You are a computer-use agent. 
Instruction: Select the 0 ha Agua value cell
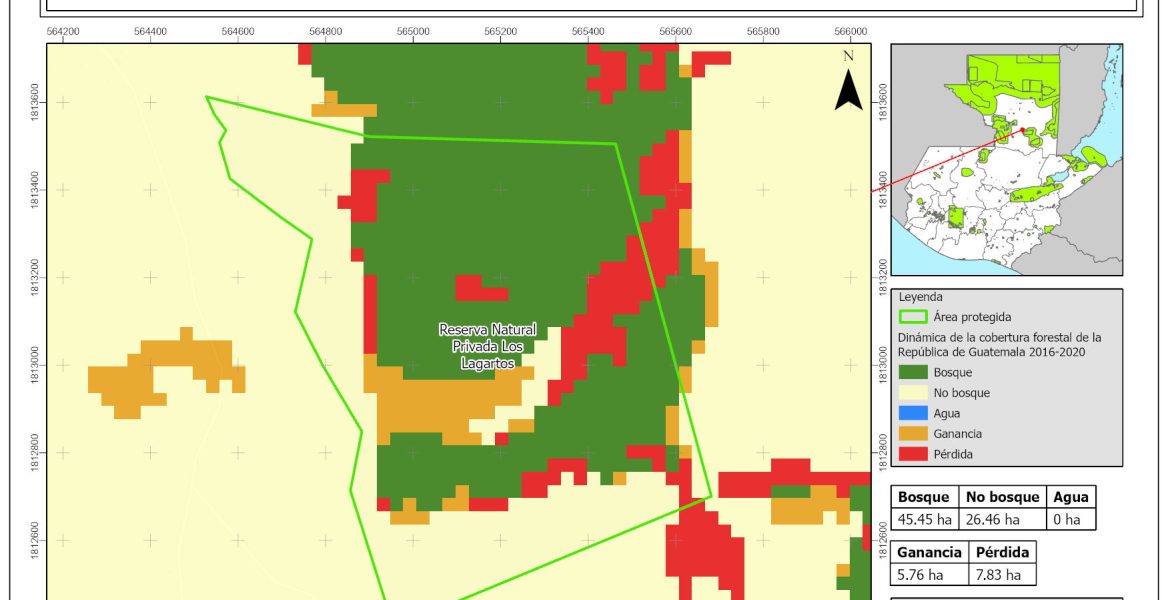coord(1067,519)
